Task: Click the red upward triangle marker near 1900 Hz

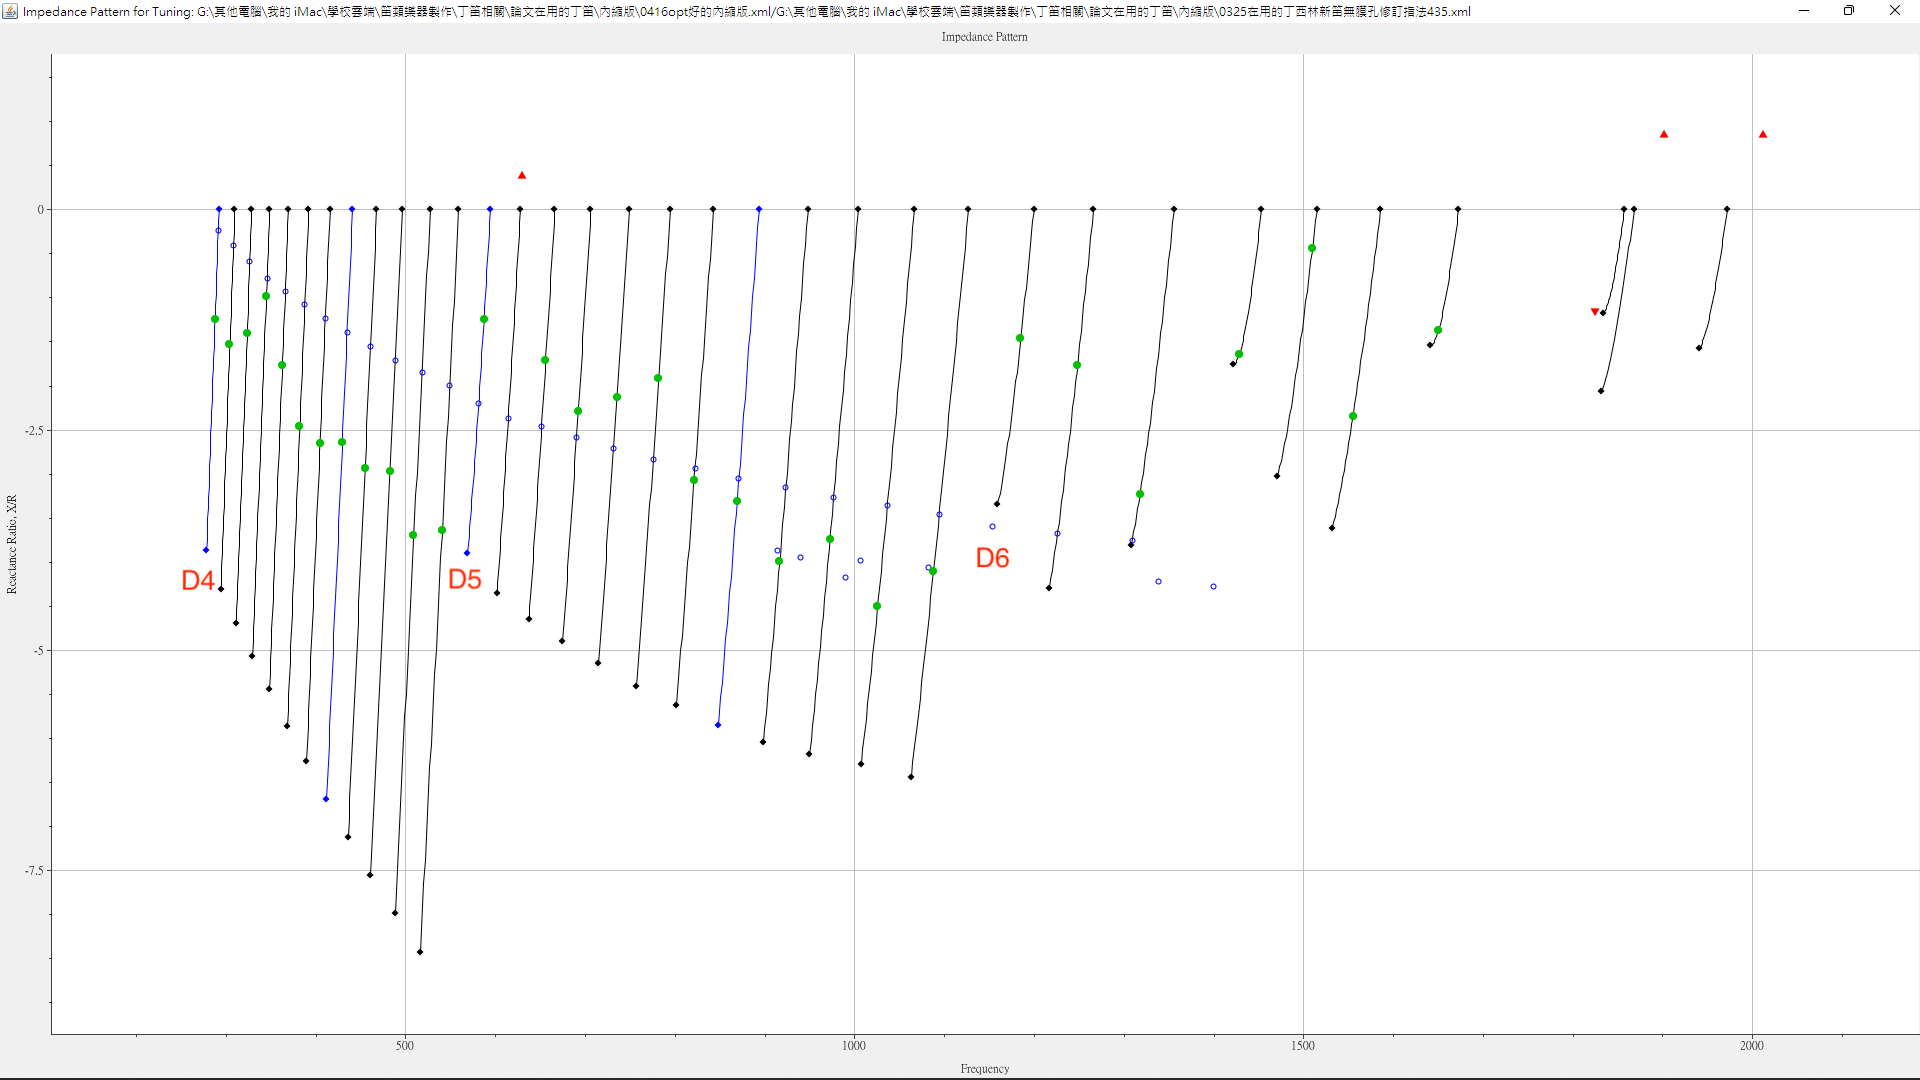Action: tap(1664, 134)
